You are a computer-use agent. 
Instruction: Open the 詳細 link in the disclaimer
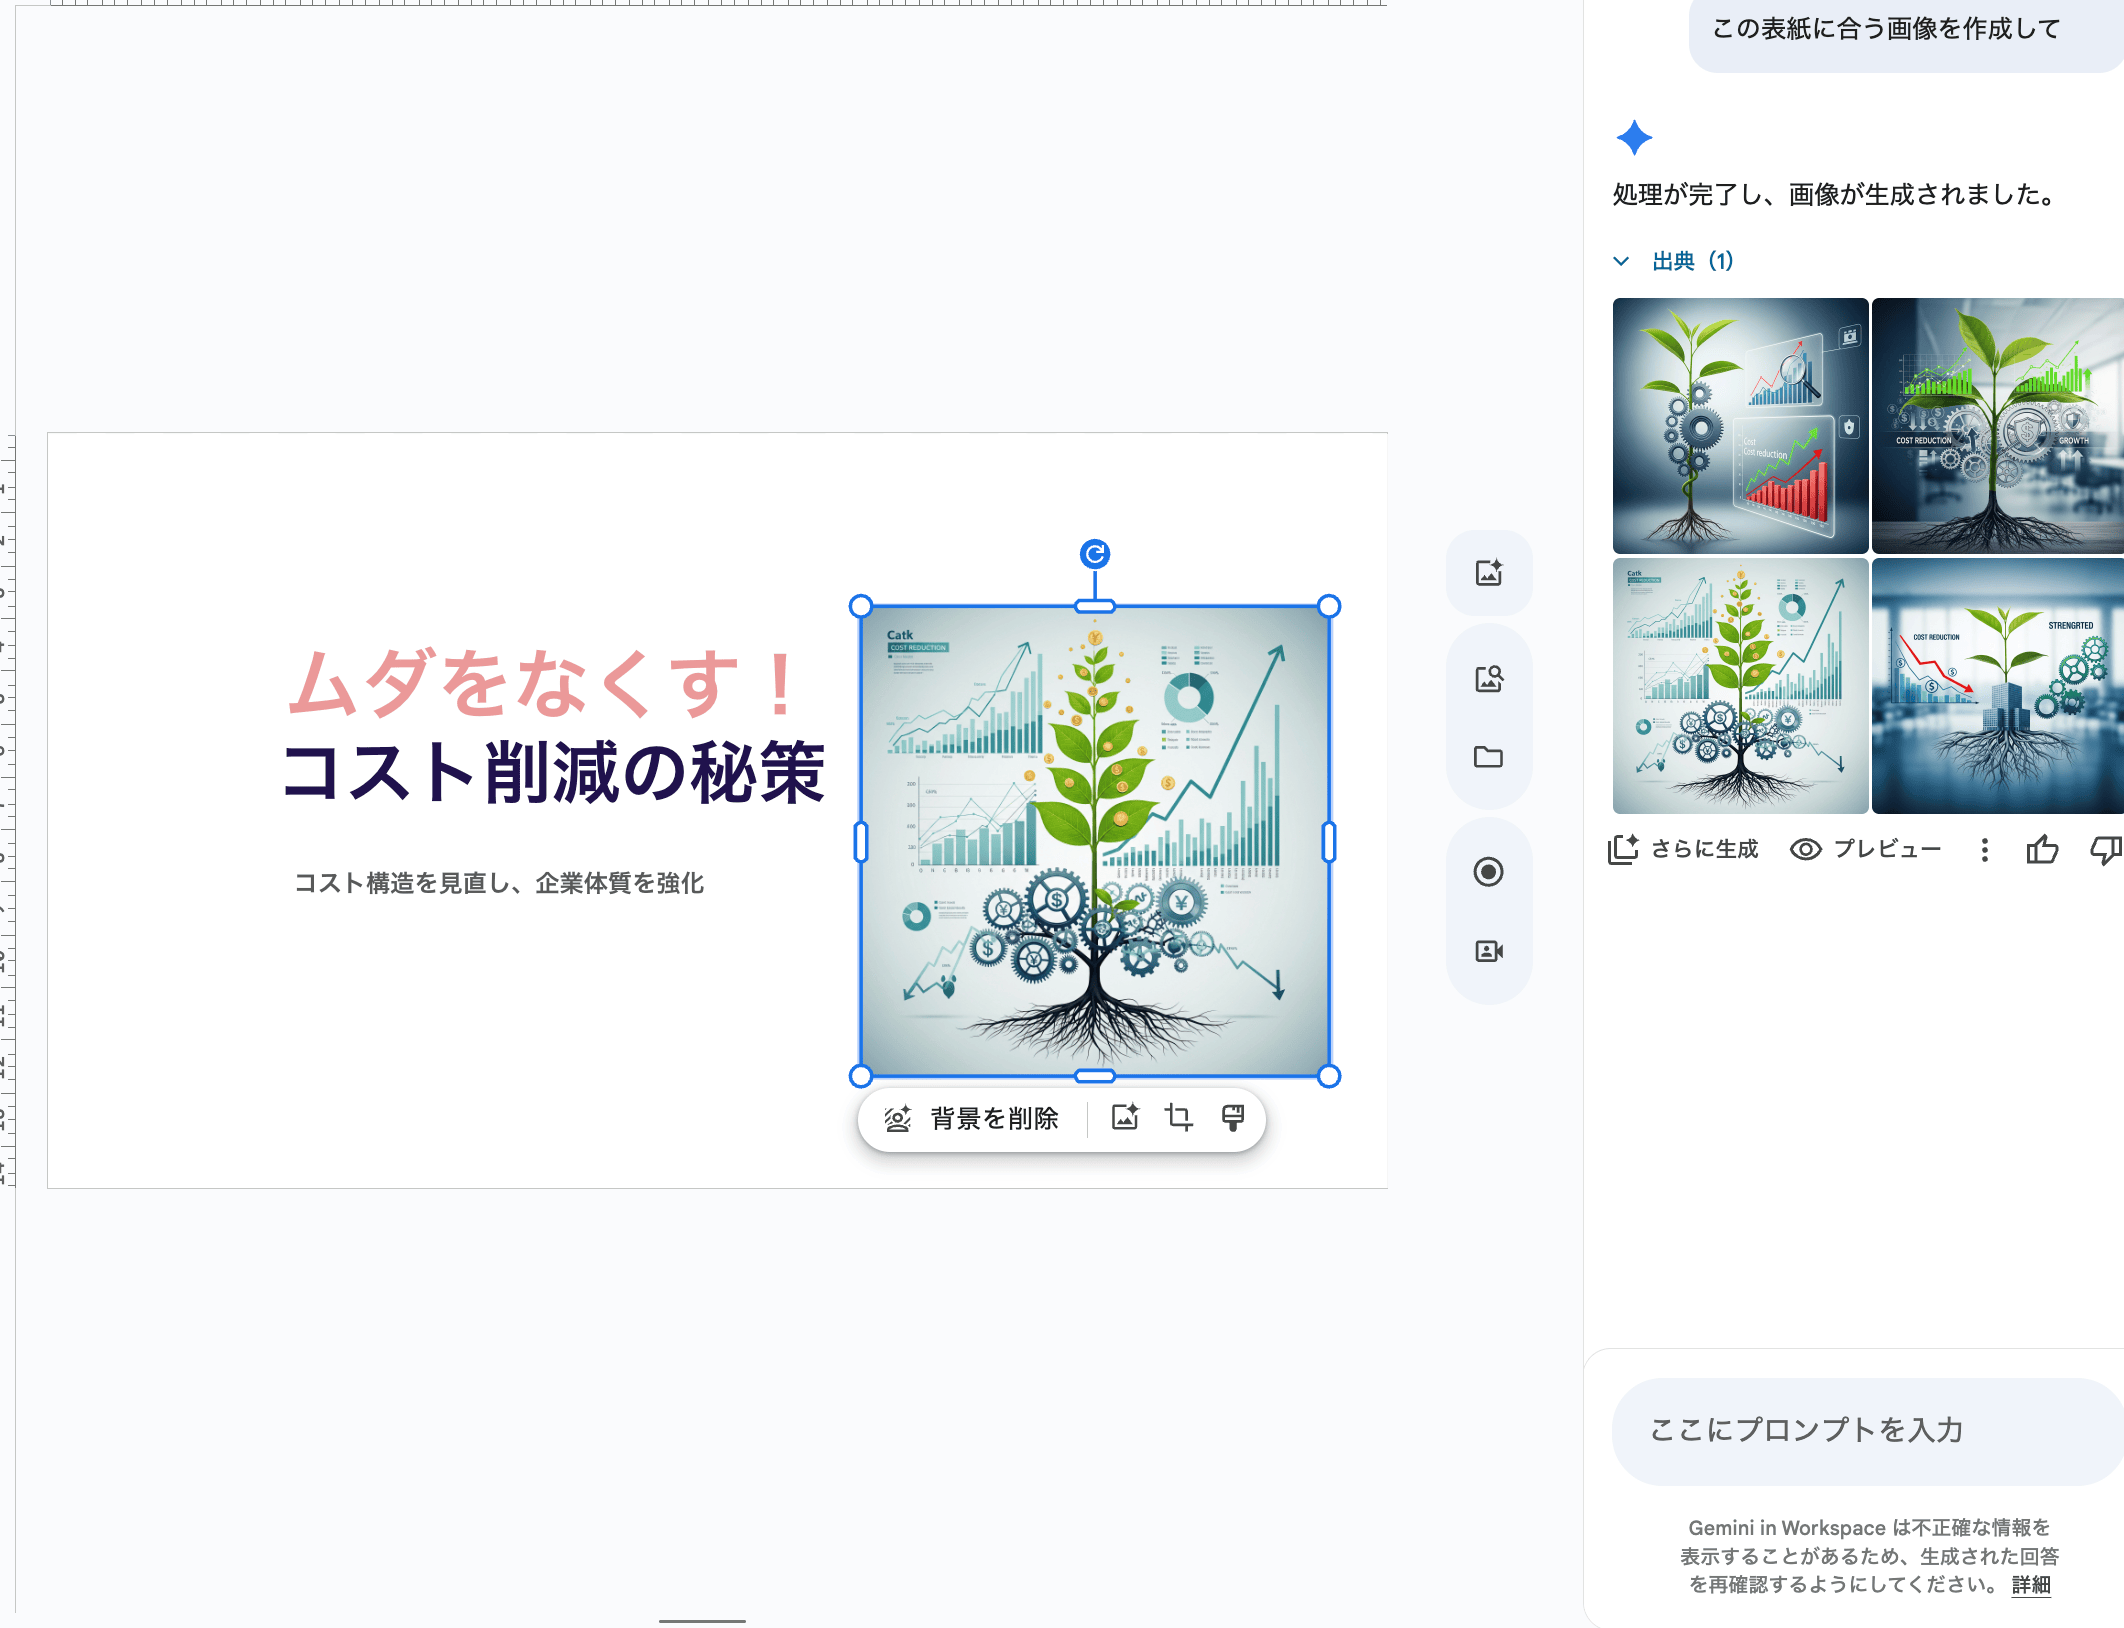2031,1585
